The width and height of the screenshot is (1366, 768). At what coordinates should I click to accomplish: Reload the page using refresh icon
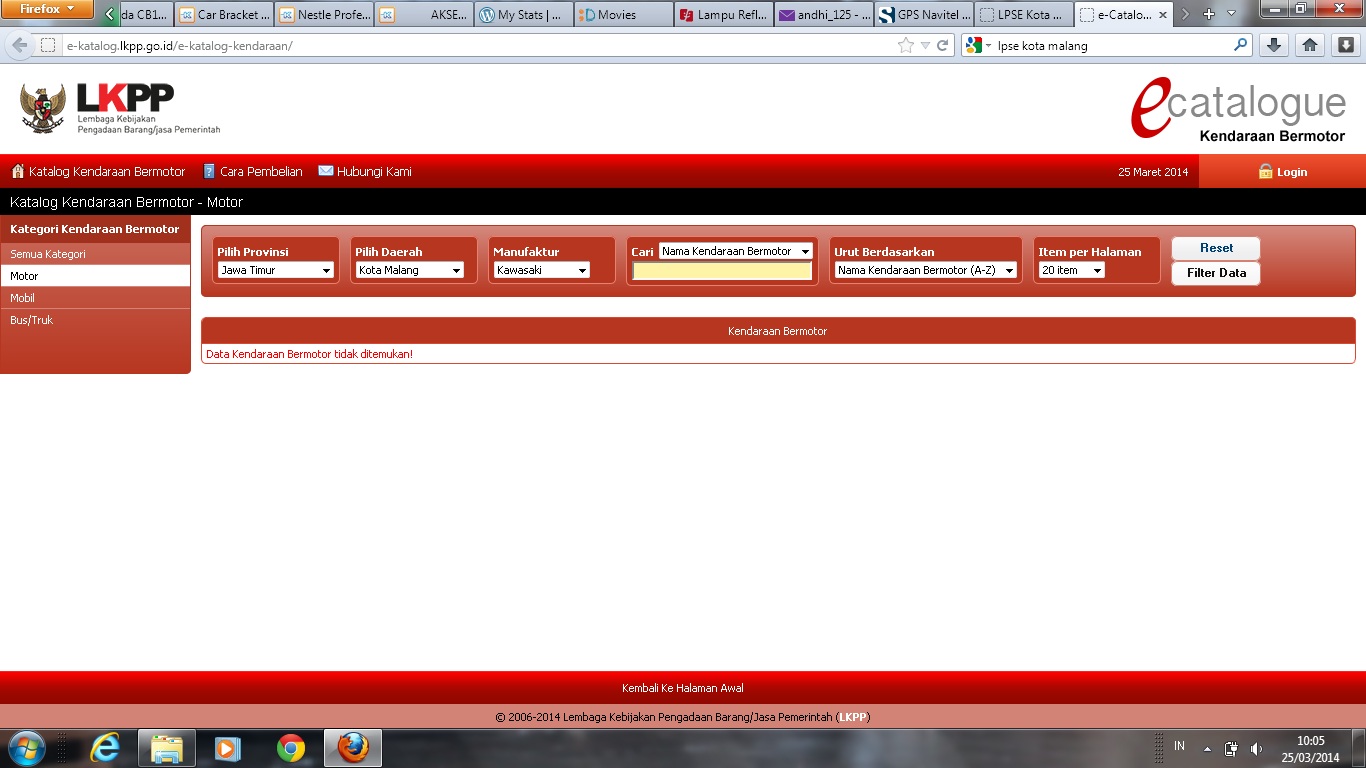tap(943, 46)
